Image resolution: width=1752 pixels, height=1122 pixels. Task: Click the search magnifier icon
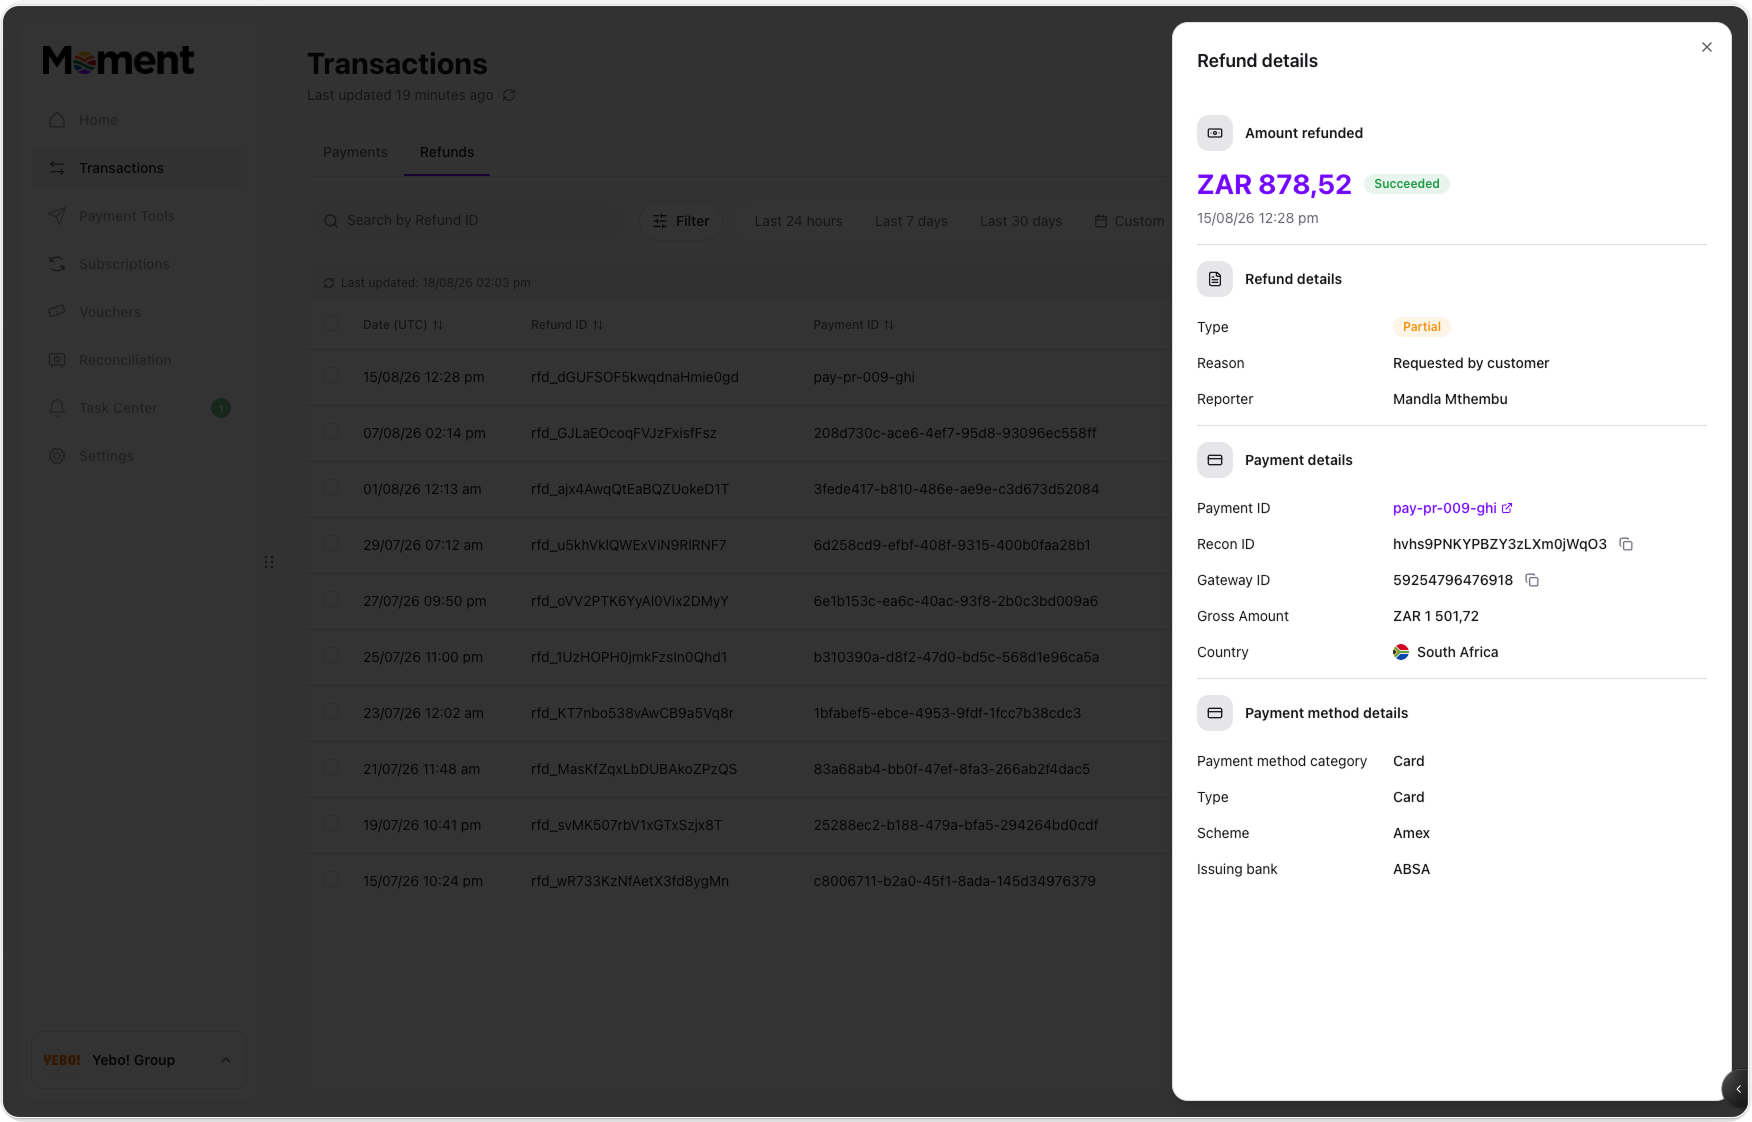[x=331, y=221]
